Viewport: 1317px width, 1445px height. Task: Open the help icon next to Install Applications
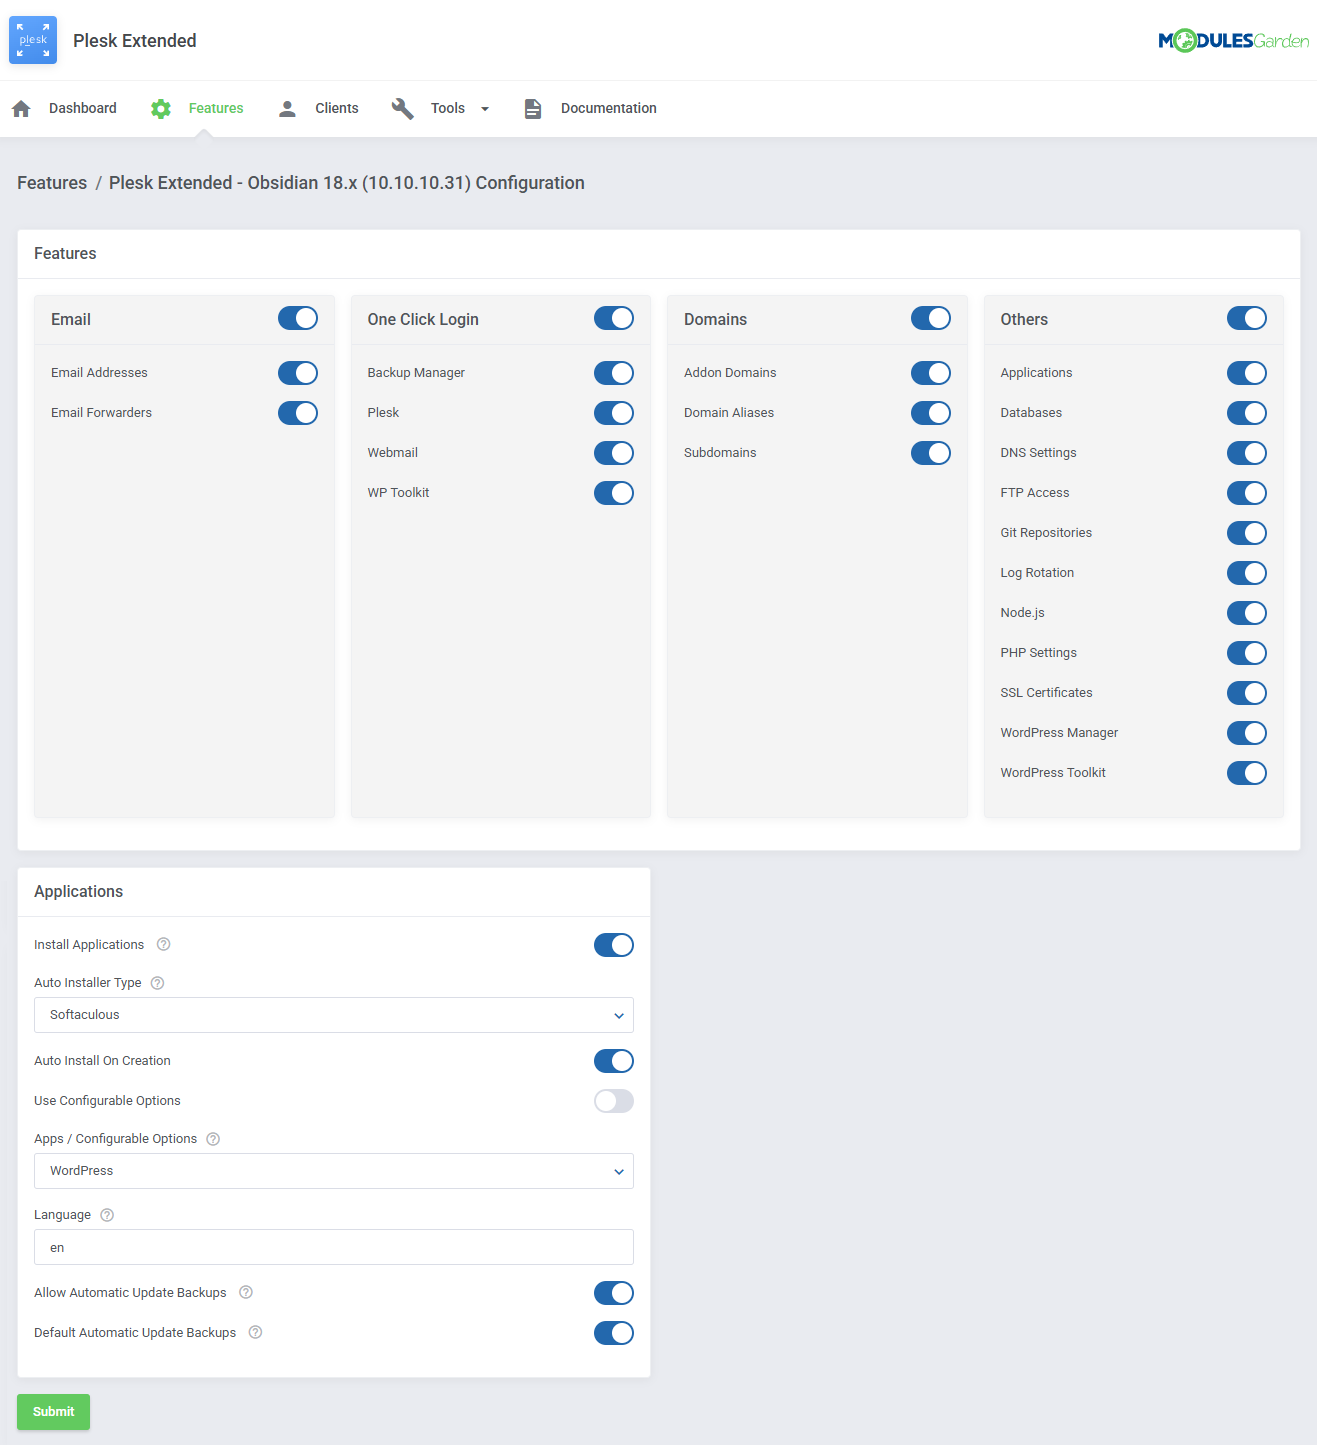coord(163,944)
